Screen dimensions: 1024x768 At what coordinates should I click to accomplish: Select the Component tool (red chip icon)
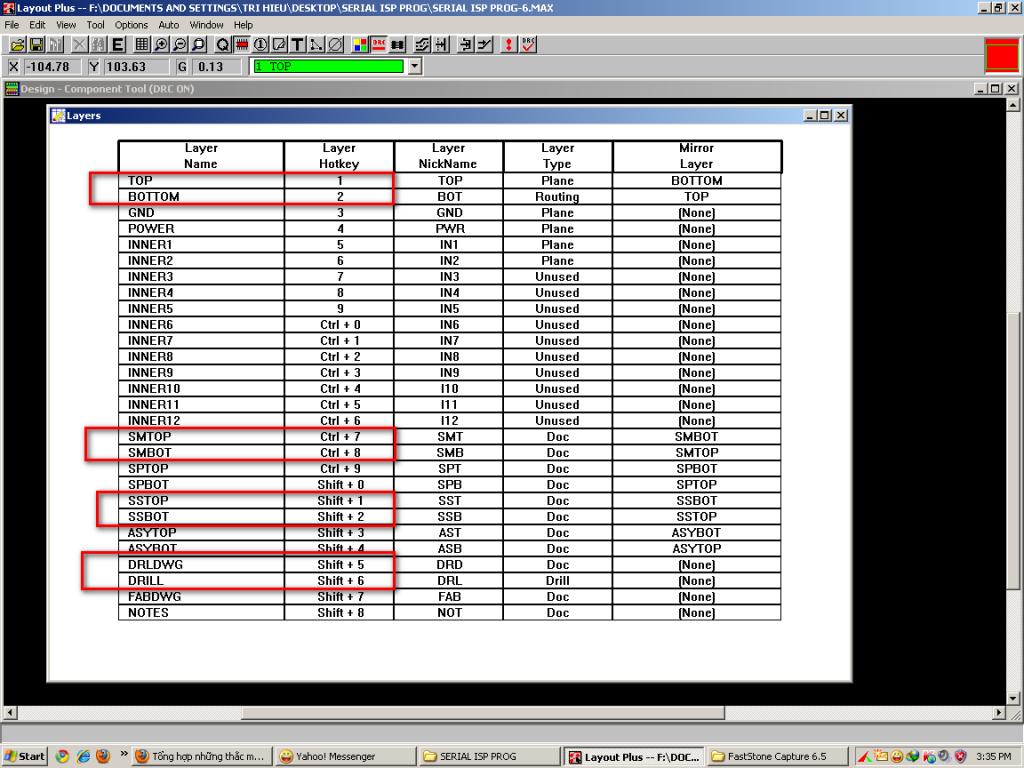(x=242, y=44)
